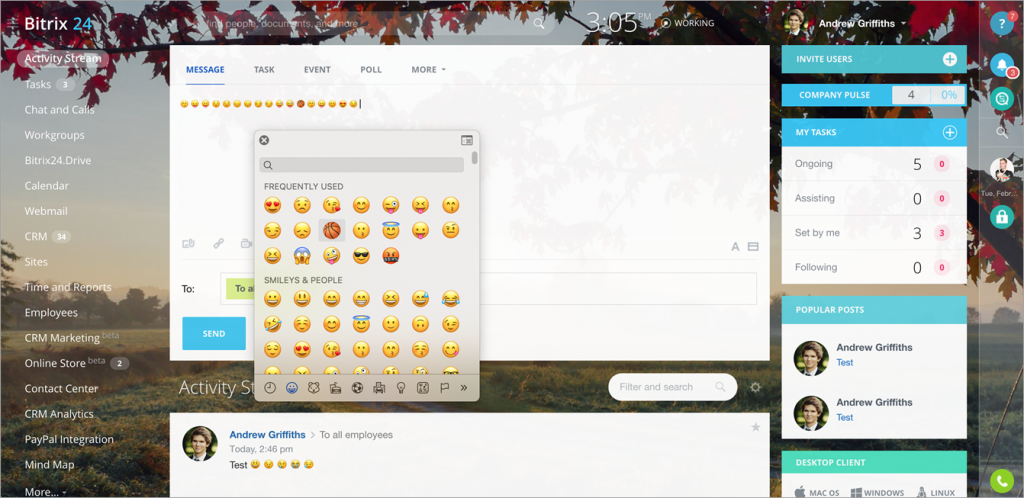Select the Smileys & People category icon
Screen dimensions: 1024x498
tap(292, 388)
